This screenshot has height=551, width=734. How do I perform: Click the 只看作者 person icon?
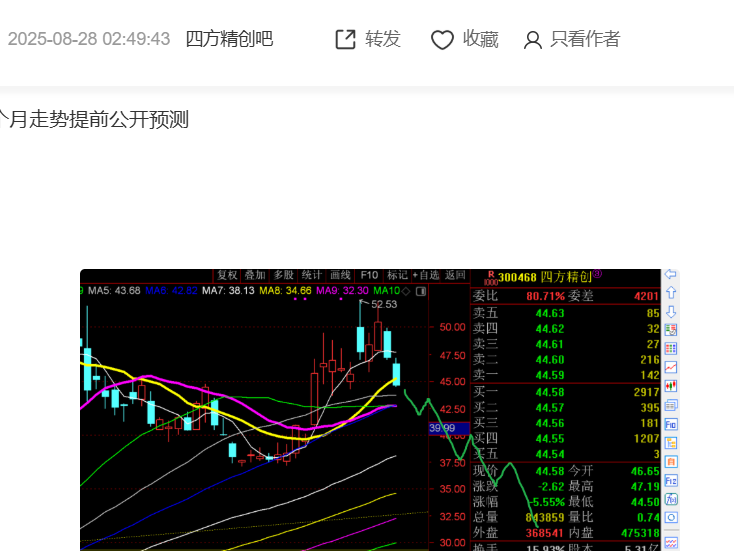[533, 40]
